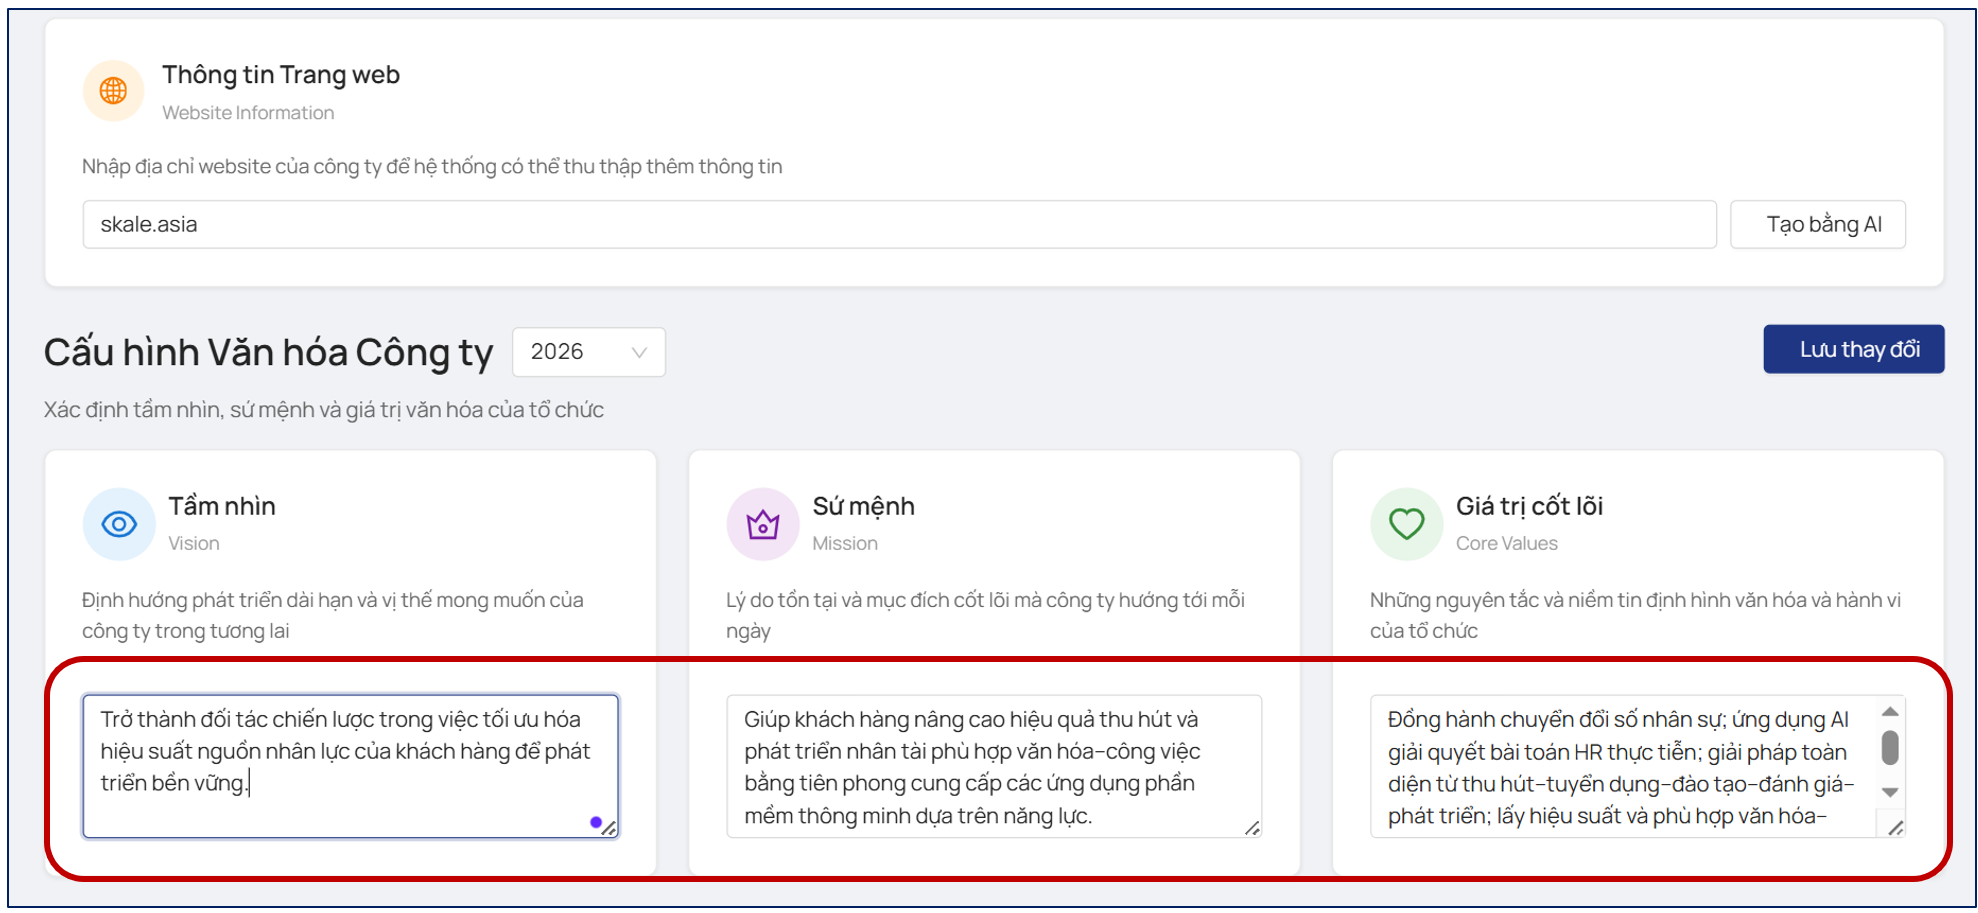Click the Core Values subtitle text

coord(1507,543)
